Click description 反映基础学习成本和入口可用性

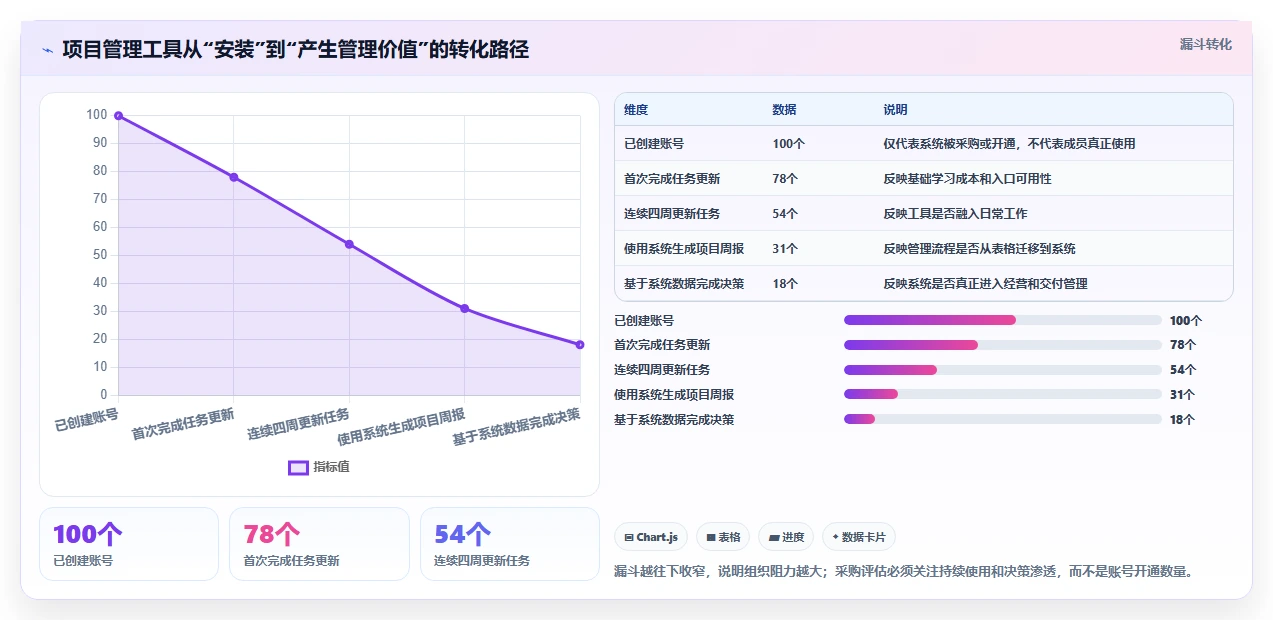967,179
